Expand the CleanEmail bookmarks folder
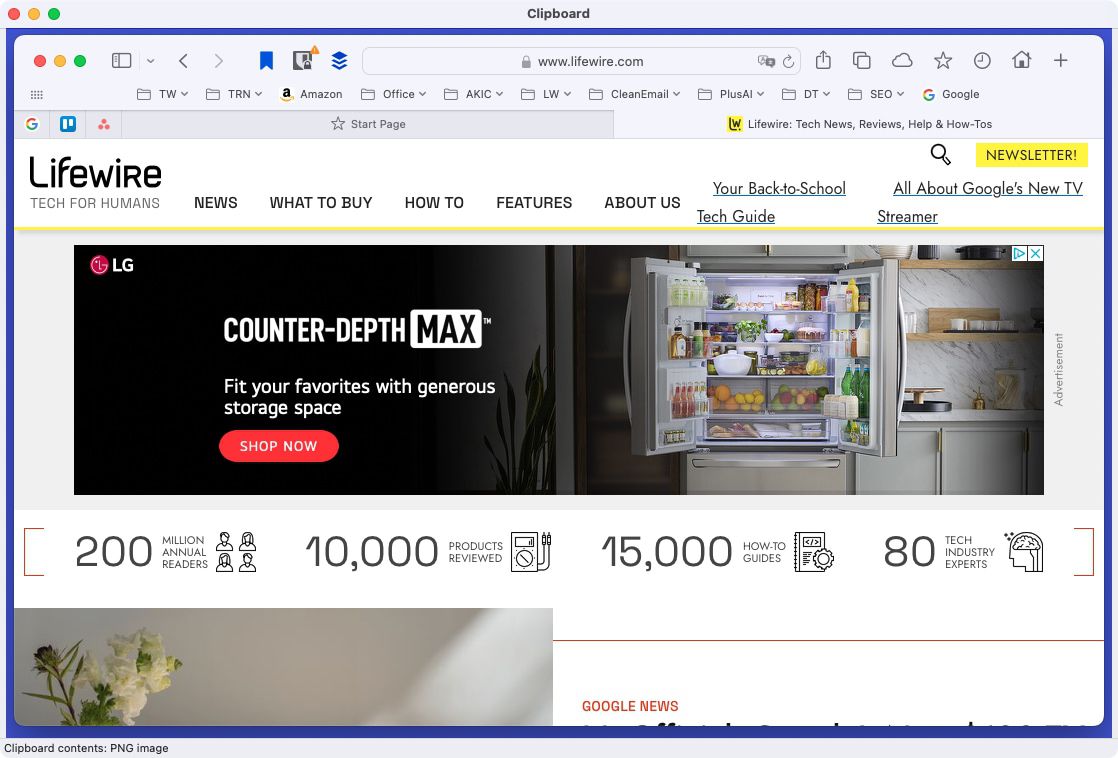 coord(633,94)
